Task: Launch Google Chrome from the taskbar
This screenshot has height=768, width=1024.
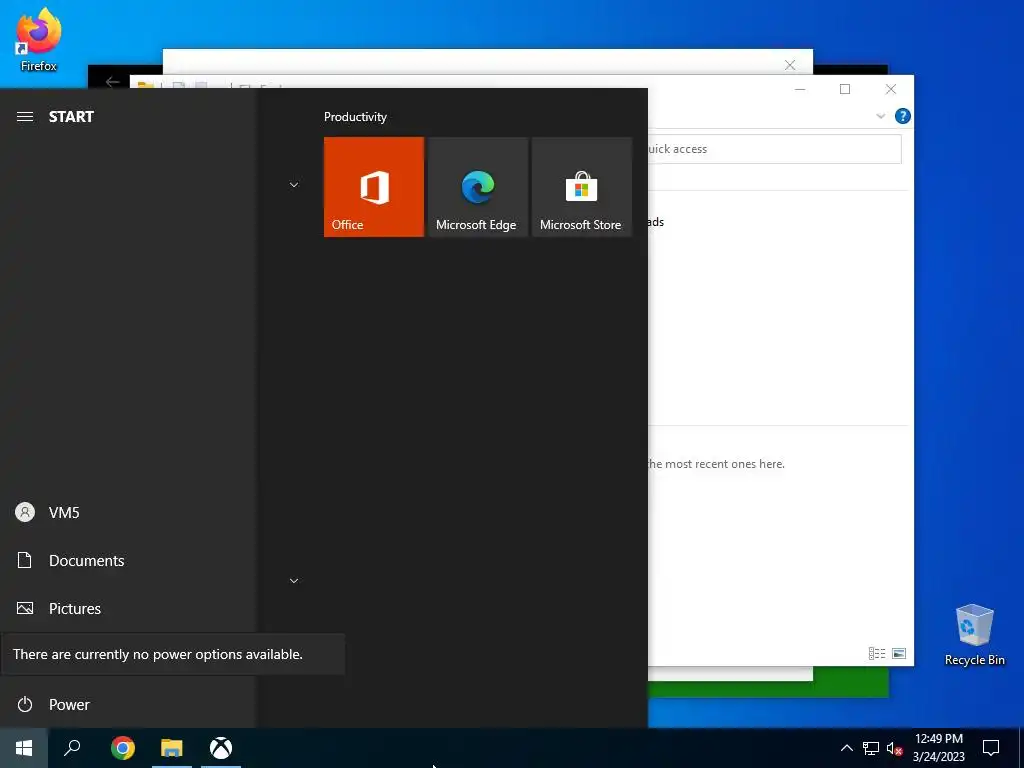Action: 123,748
